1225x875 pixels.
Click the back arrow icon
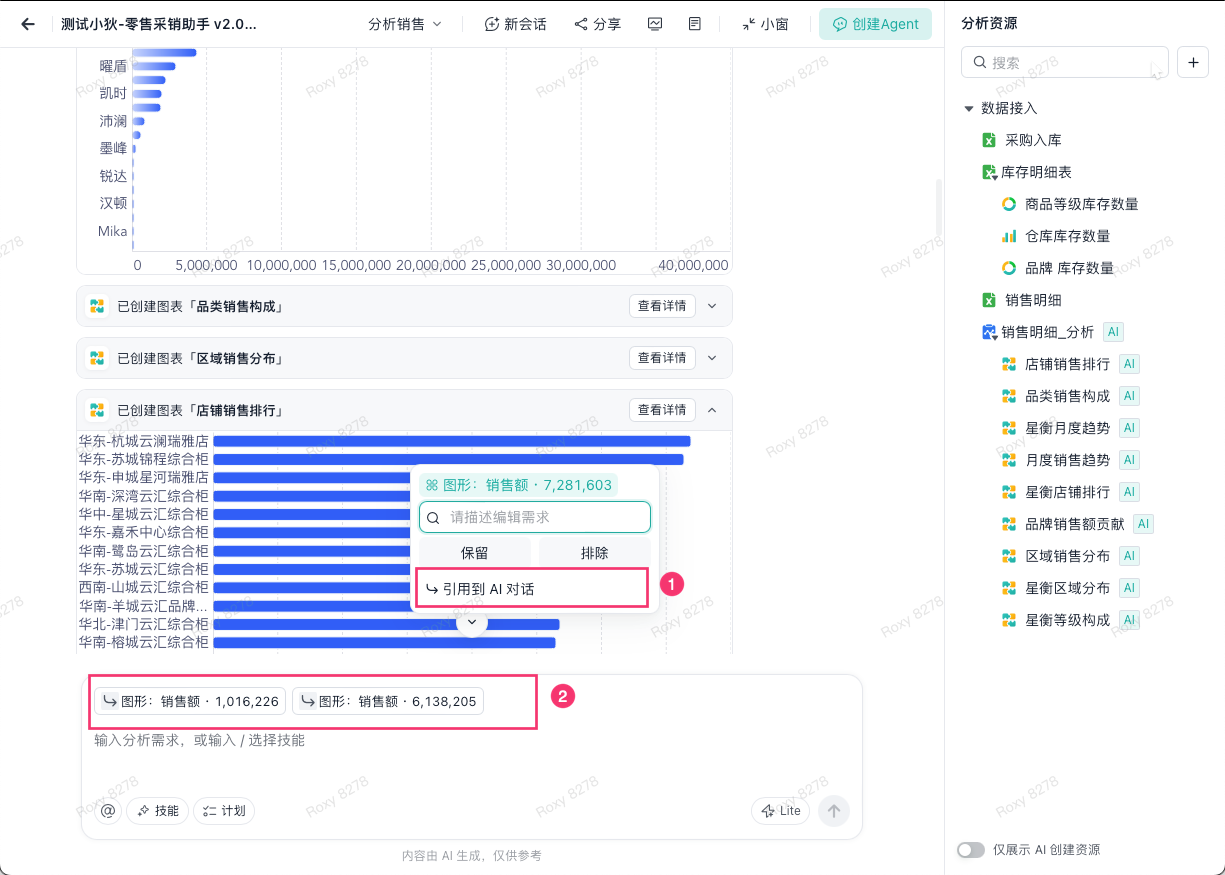28,24
